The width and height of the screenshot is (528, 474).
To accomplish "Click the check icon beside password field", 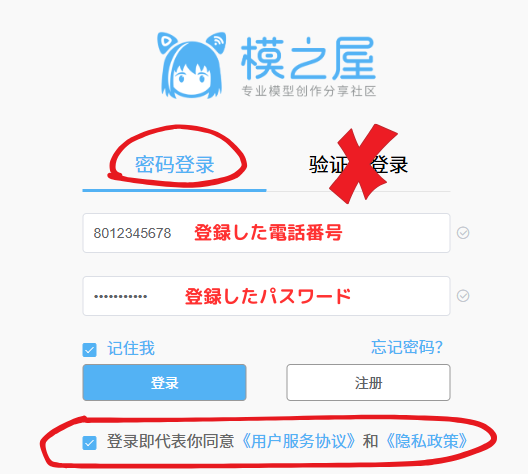I will click(463, 296).
